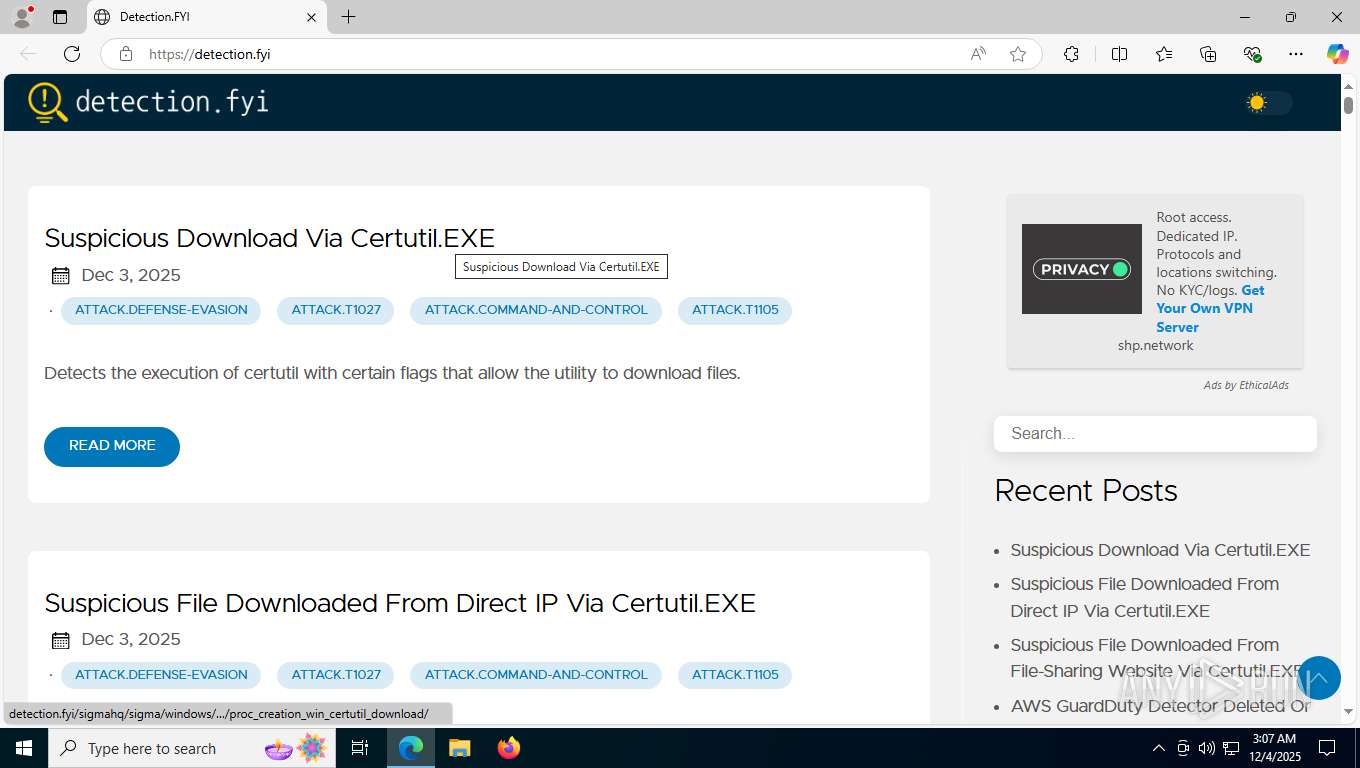Open Browser essentials heart icon
This screenshot has width=1360, height=768.
click(1252, 54)
